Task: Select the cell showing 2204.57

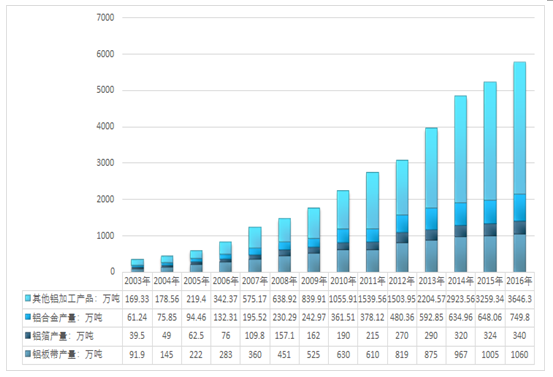Action: coord(431,299)
